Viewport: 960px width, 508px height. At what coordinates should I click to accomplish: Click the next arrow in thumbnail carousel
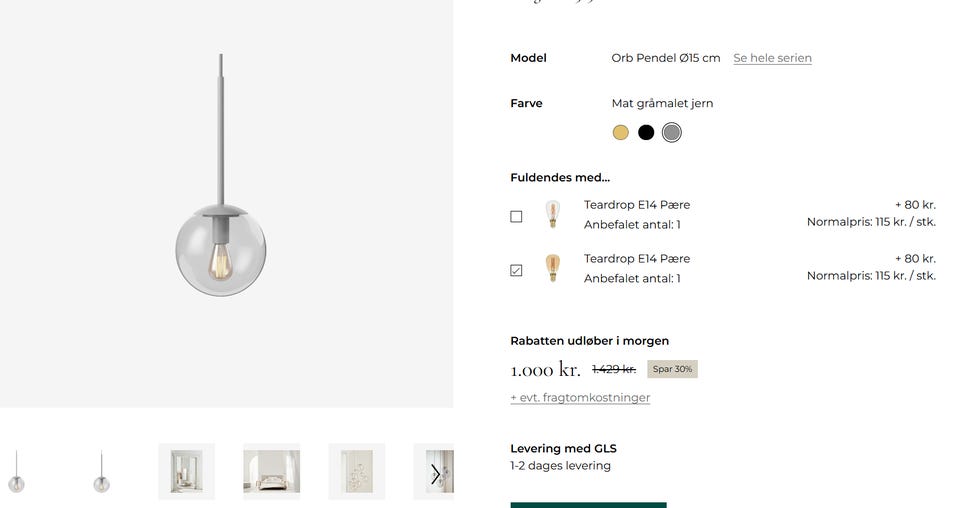click(x=436, y=474)
